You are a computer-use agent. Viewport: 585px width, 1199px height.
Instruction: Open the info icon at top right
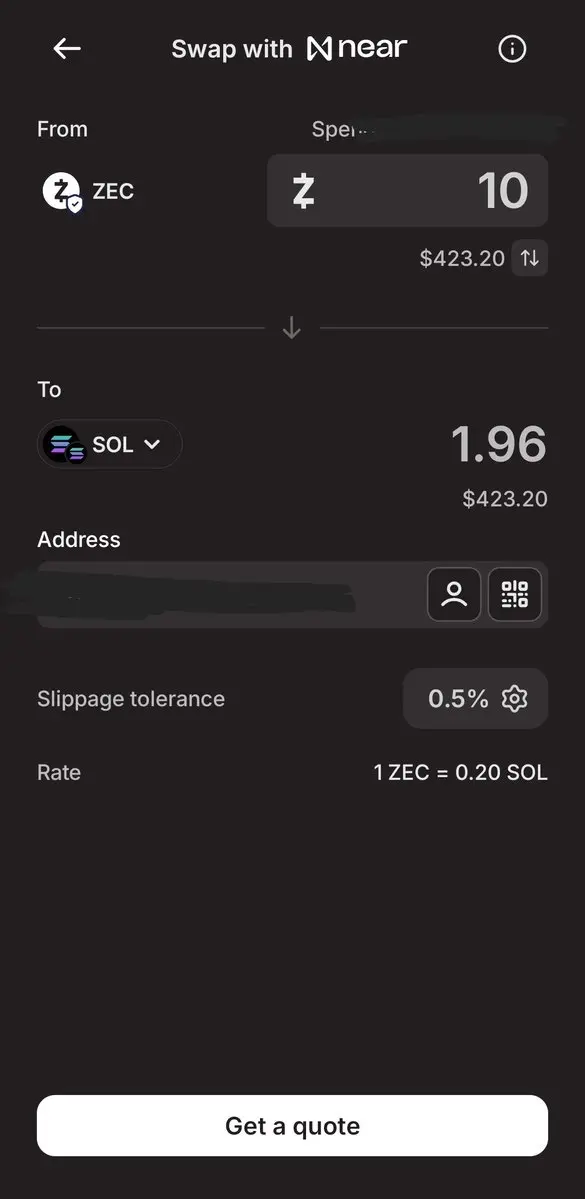(512, 49)
